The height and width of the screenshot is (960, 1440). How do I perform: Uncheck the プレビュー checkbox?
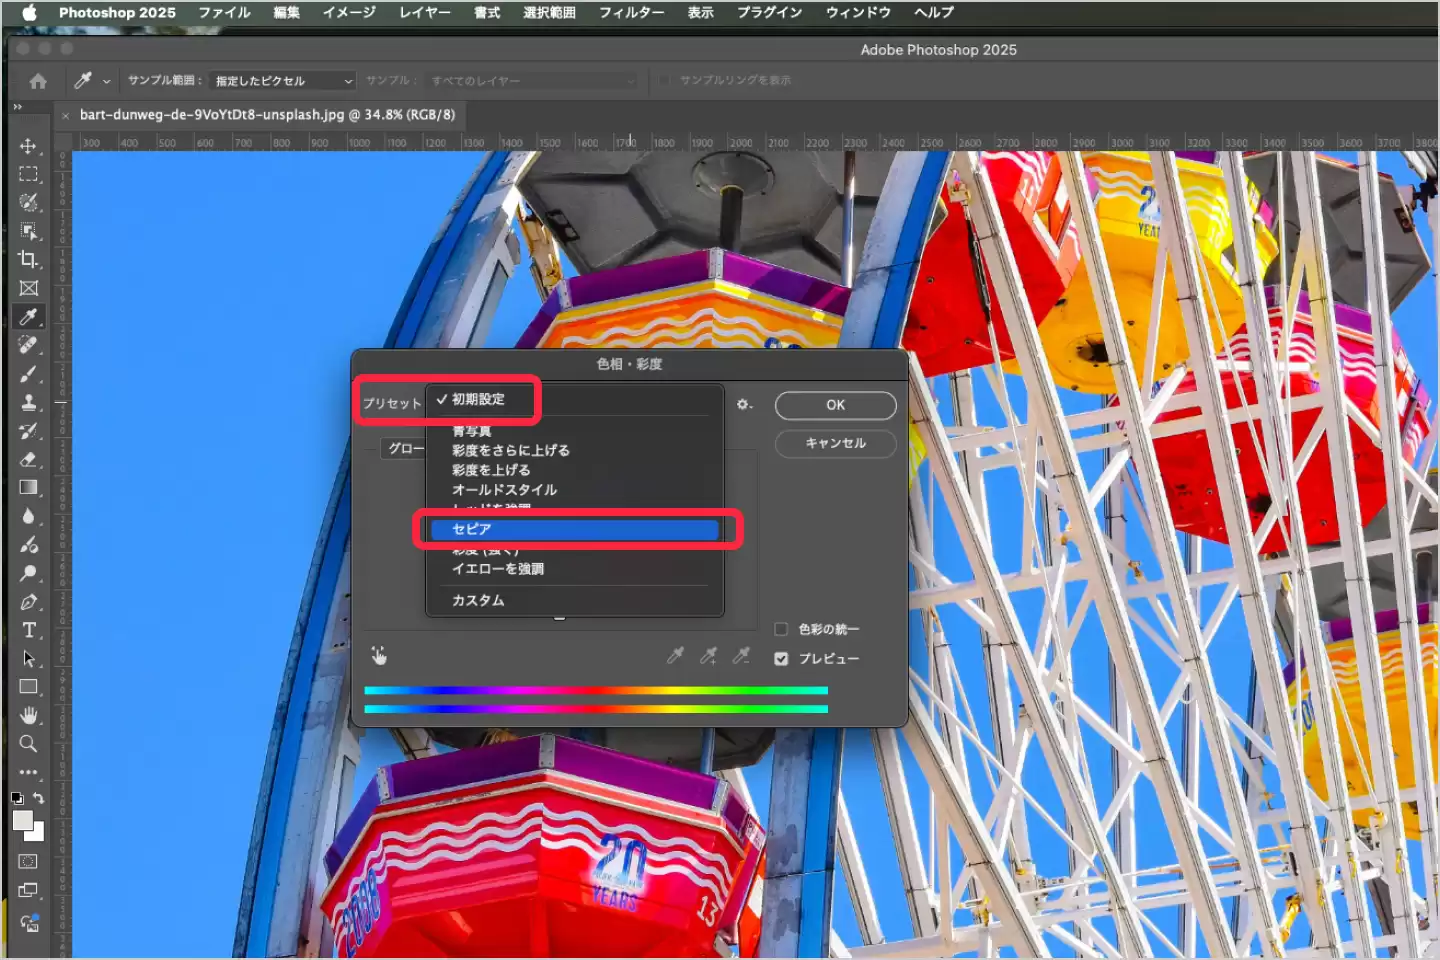(781, 659)
